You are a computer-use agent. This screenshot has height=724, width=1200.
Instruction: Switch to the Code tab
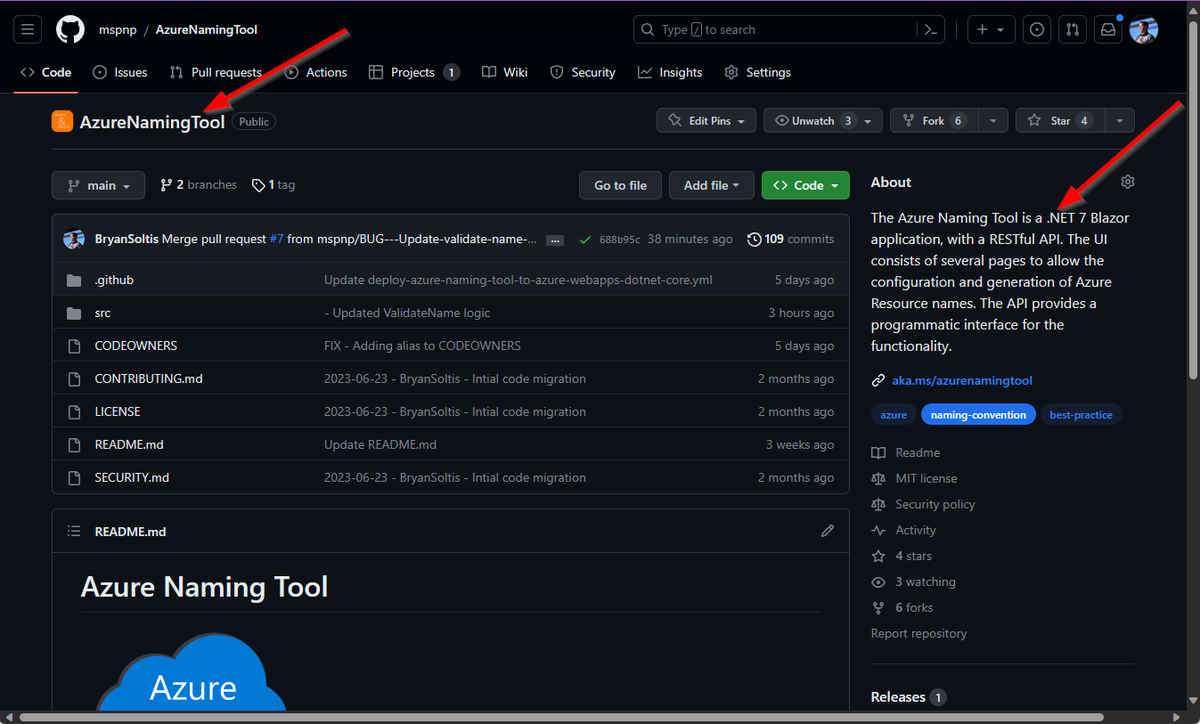coord(46,72)
